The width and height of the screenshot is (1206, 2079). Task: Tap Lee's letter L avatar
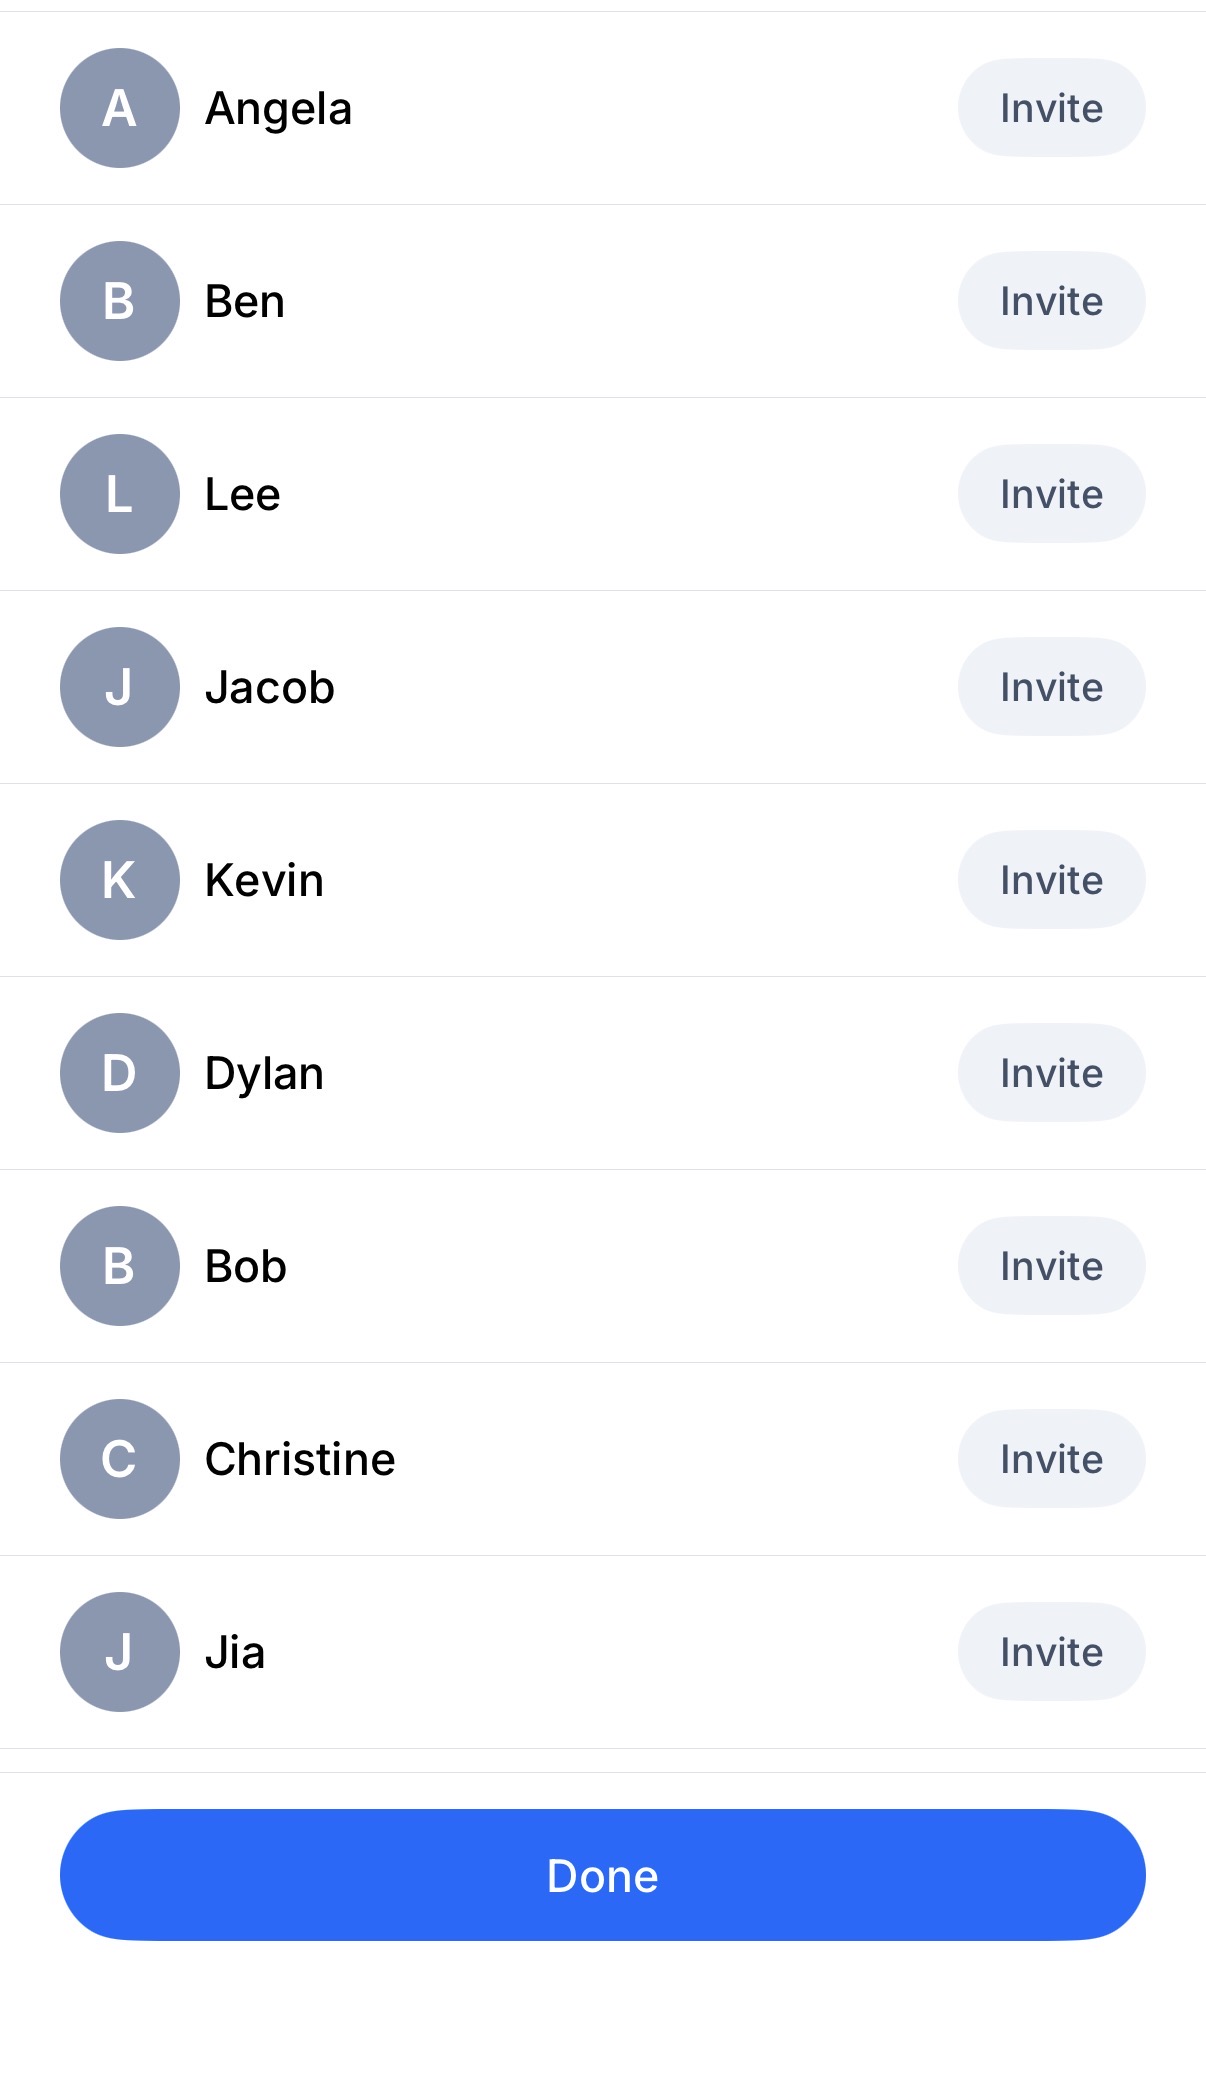[120, 494]
